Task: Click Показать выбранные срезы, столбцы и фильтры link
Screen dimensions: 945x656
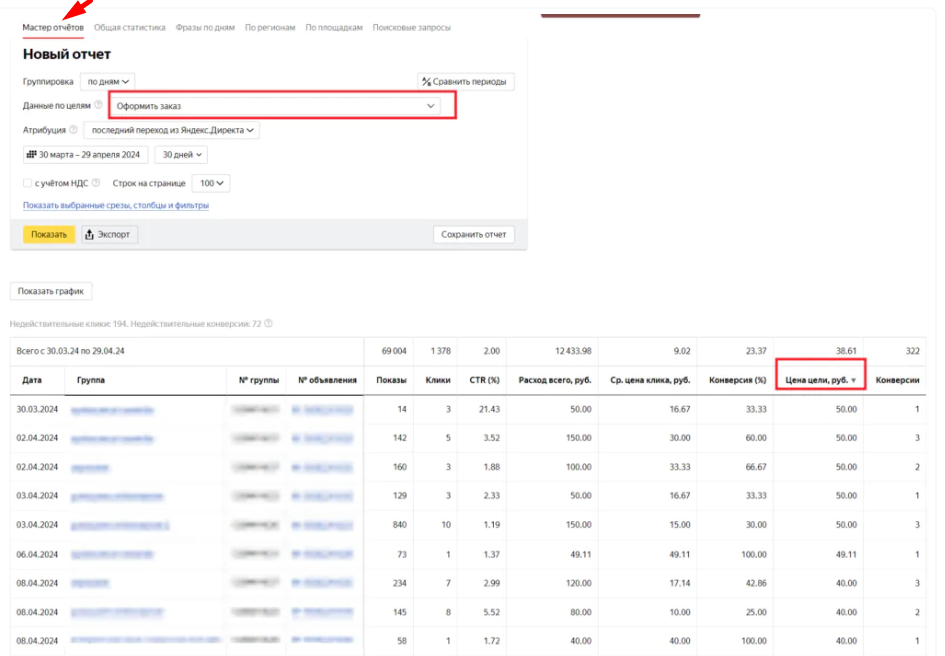Action: pyautogui.click(x=116, y=206)
